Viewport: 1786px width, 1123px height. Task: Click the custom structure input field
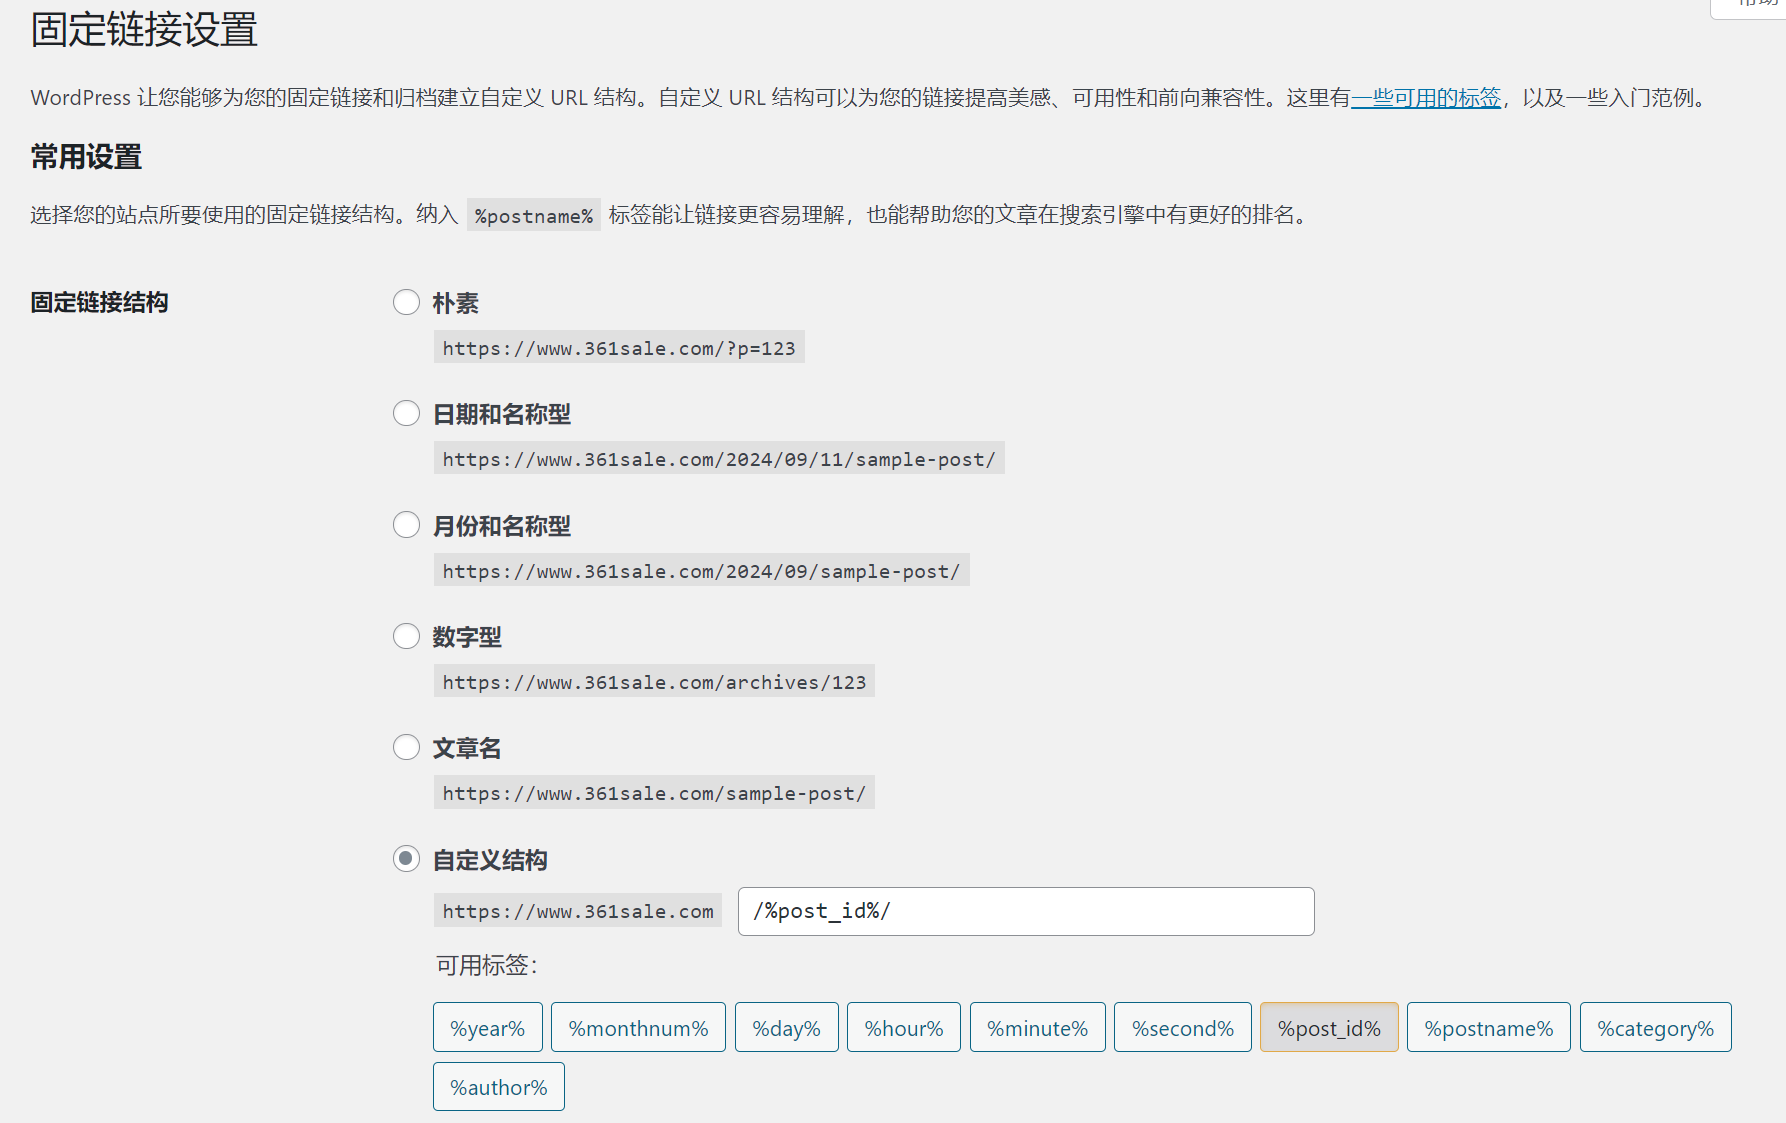[x=1025, y=911]
